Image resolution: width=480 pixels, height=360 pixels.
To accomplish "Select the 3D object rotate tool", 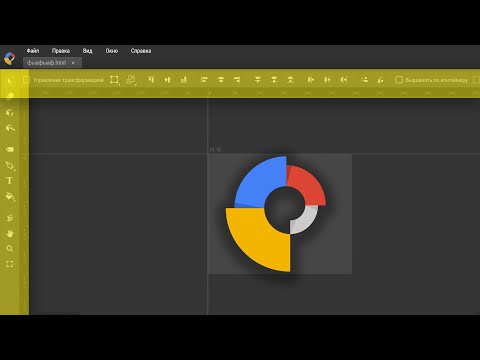I will point(10,113).
